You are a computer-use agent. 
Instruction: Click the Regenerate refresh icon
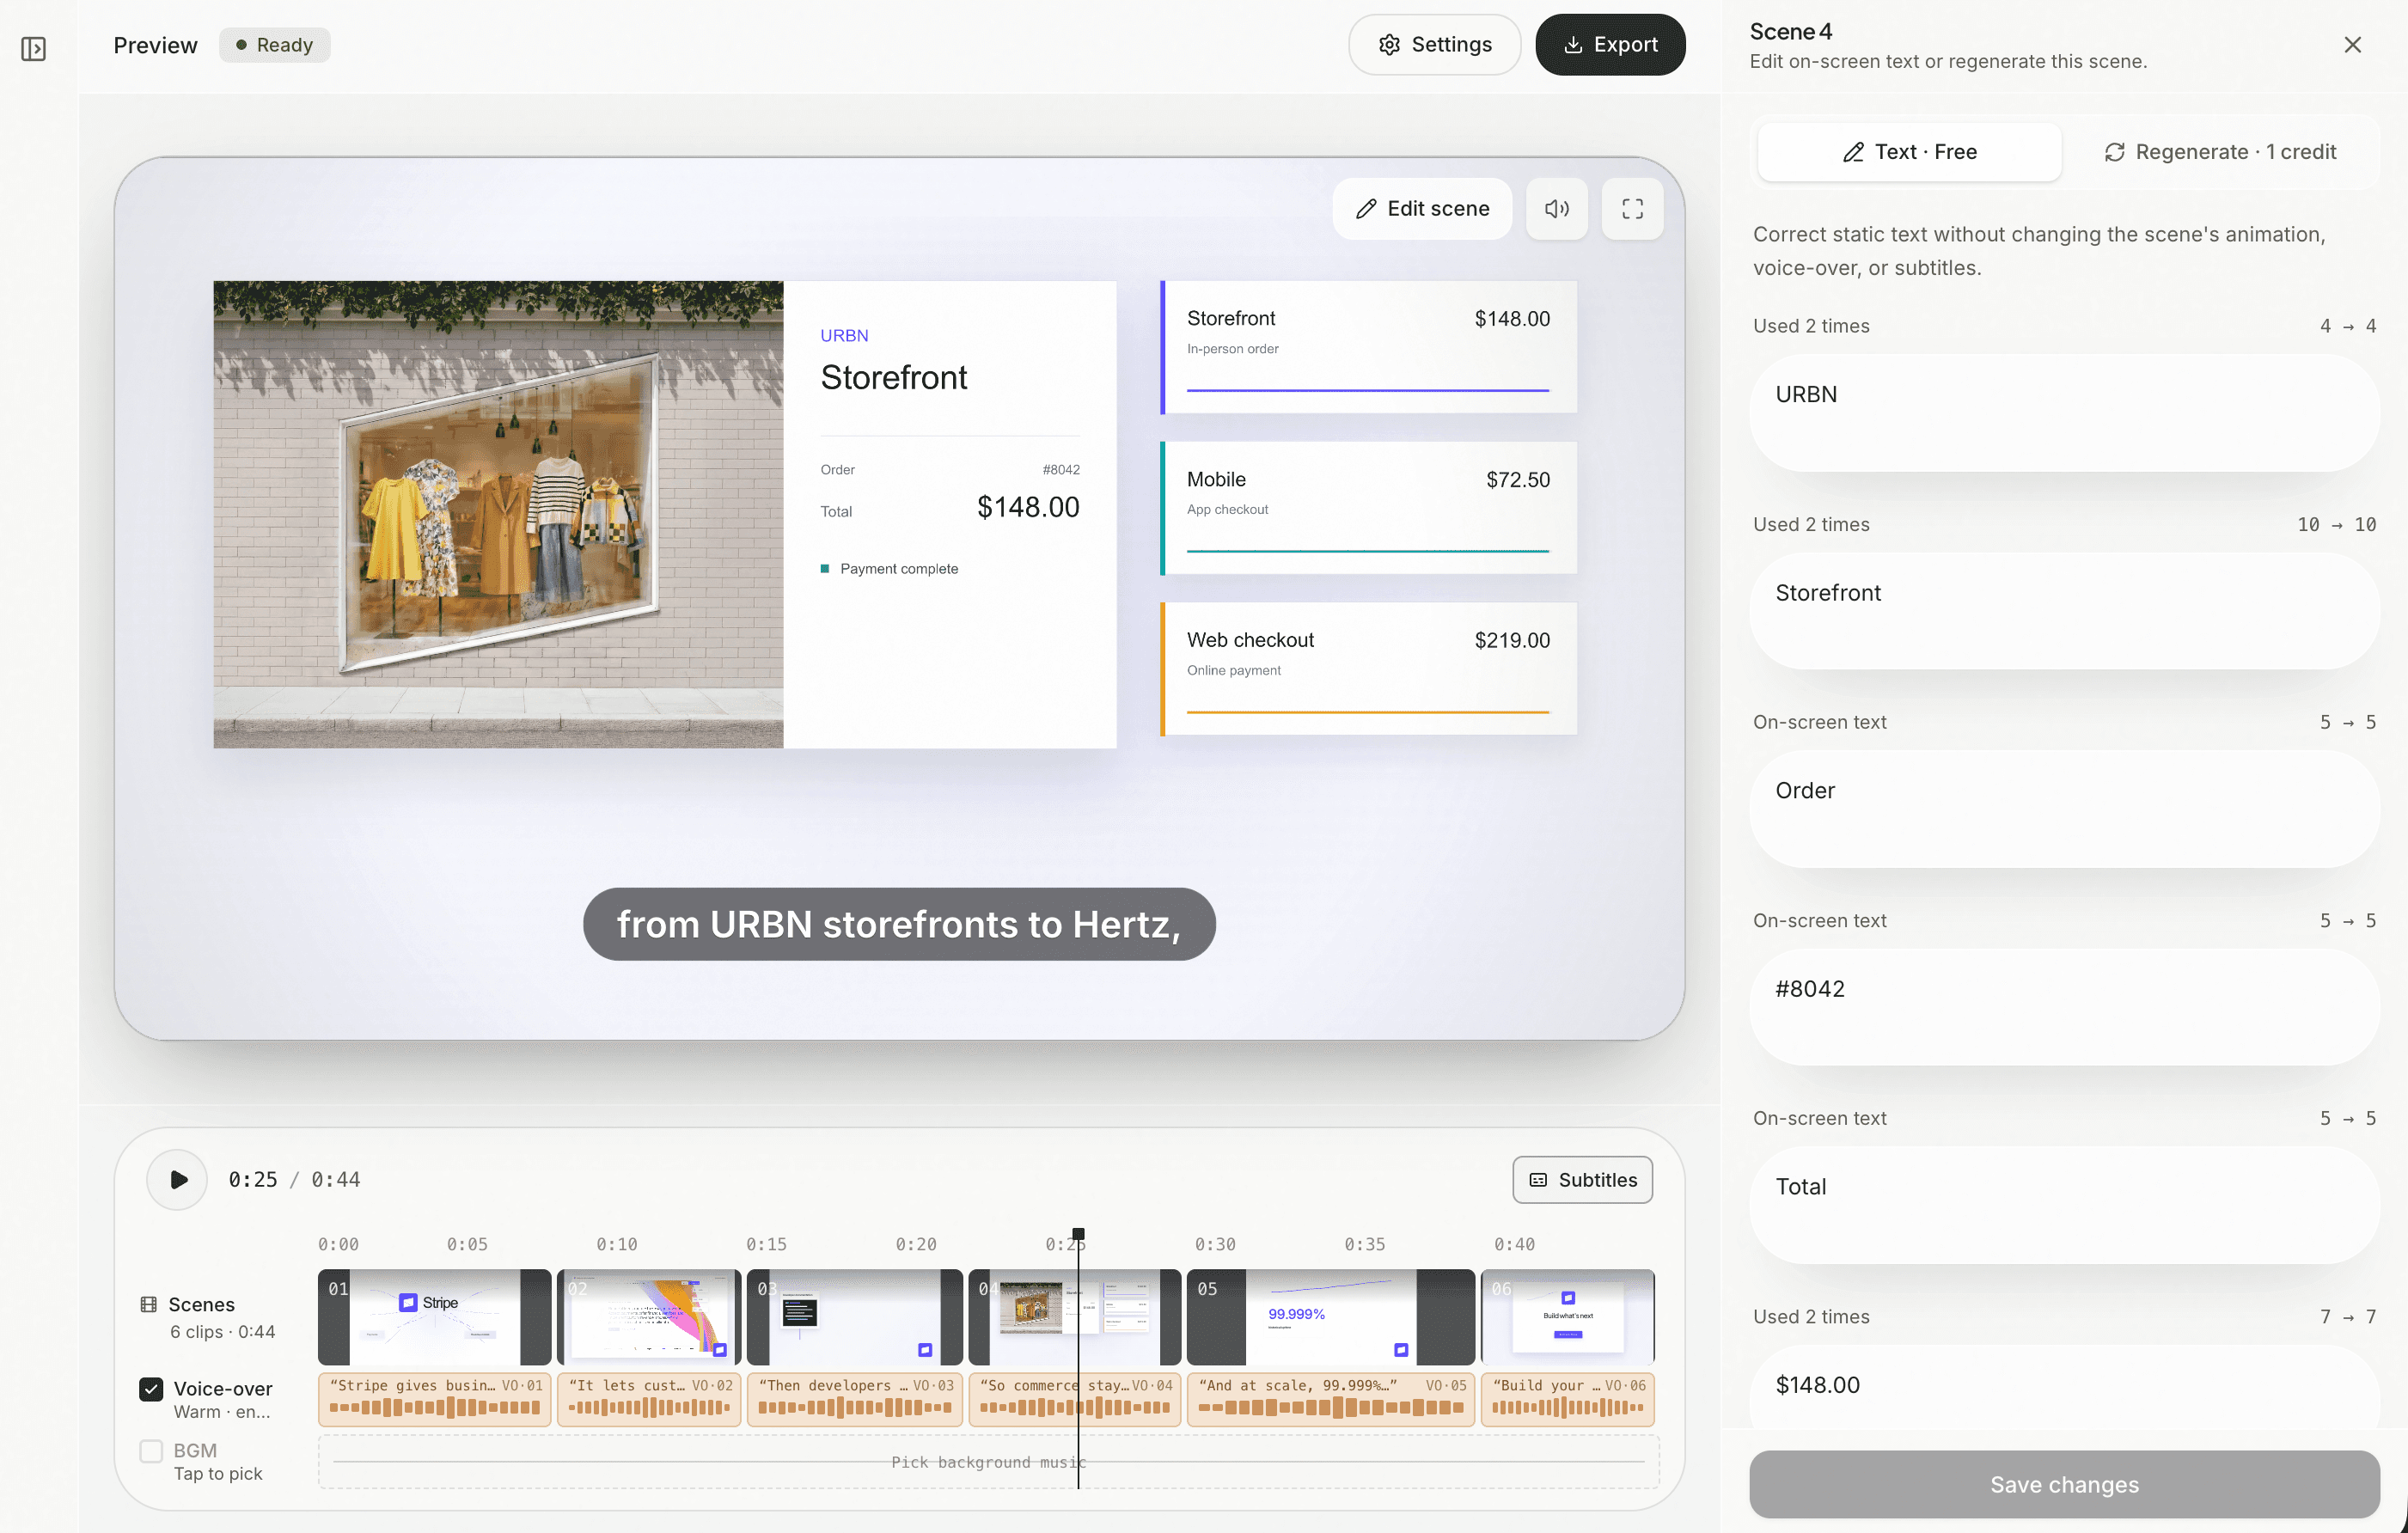[2114, 152]
